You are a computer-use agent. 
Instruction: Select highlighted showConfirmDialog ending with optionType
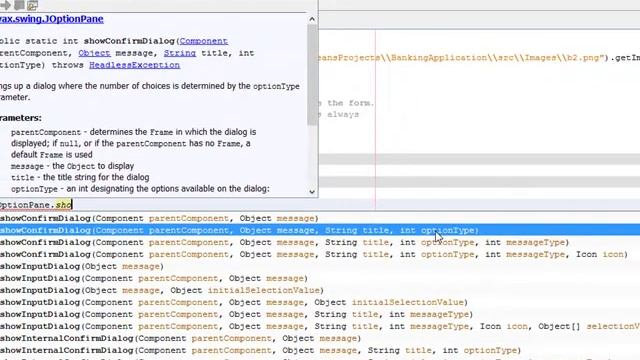tap(320, 230)
